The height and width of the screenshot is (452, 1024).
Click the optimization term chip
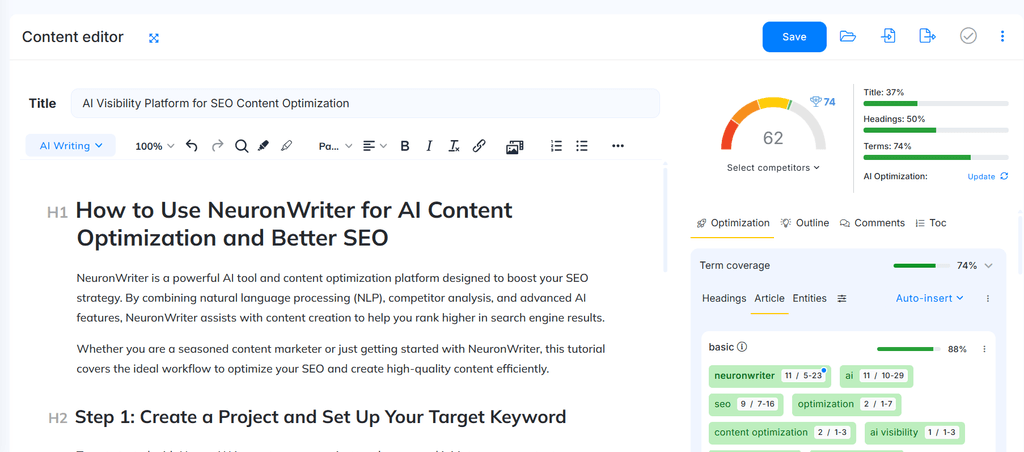click(x=846, y=404)
